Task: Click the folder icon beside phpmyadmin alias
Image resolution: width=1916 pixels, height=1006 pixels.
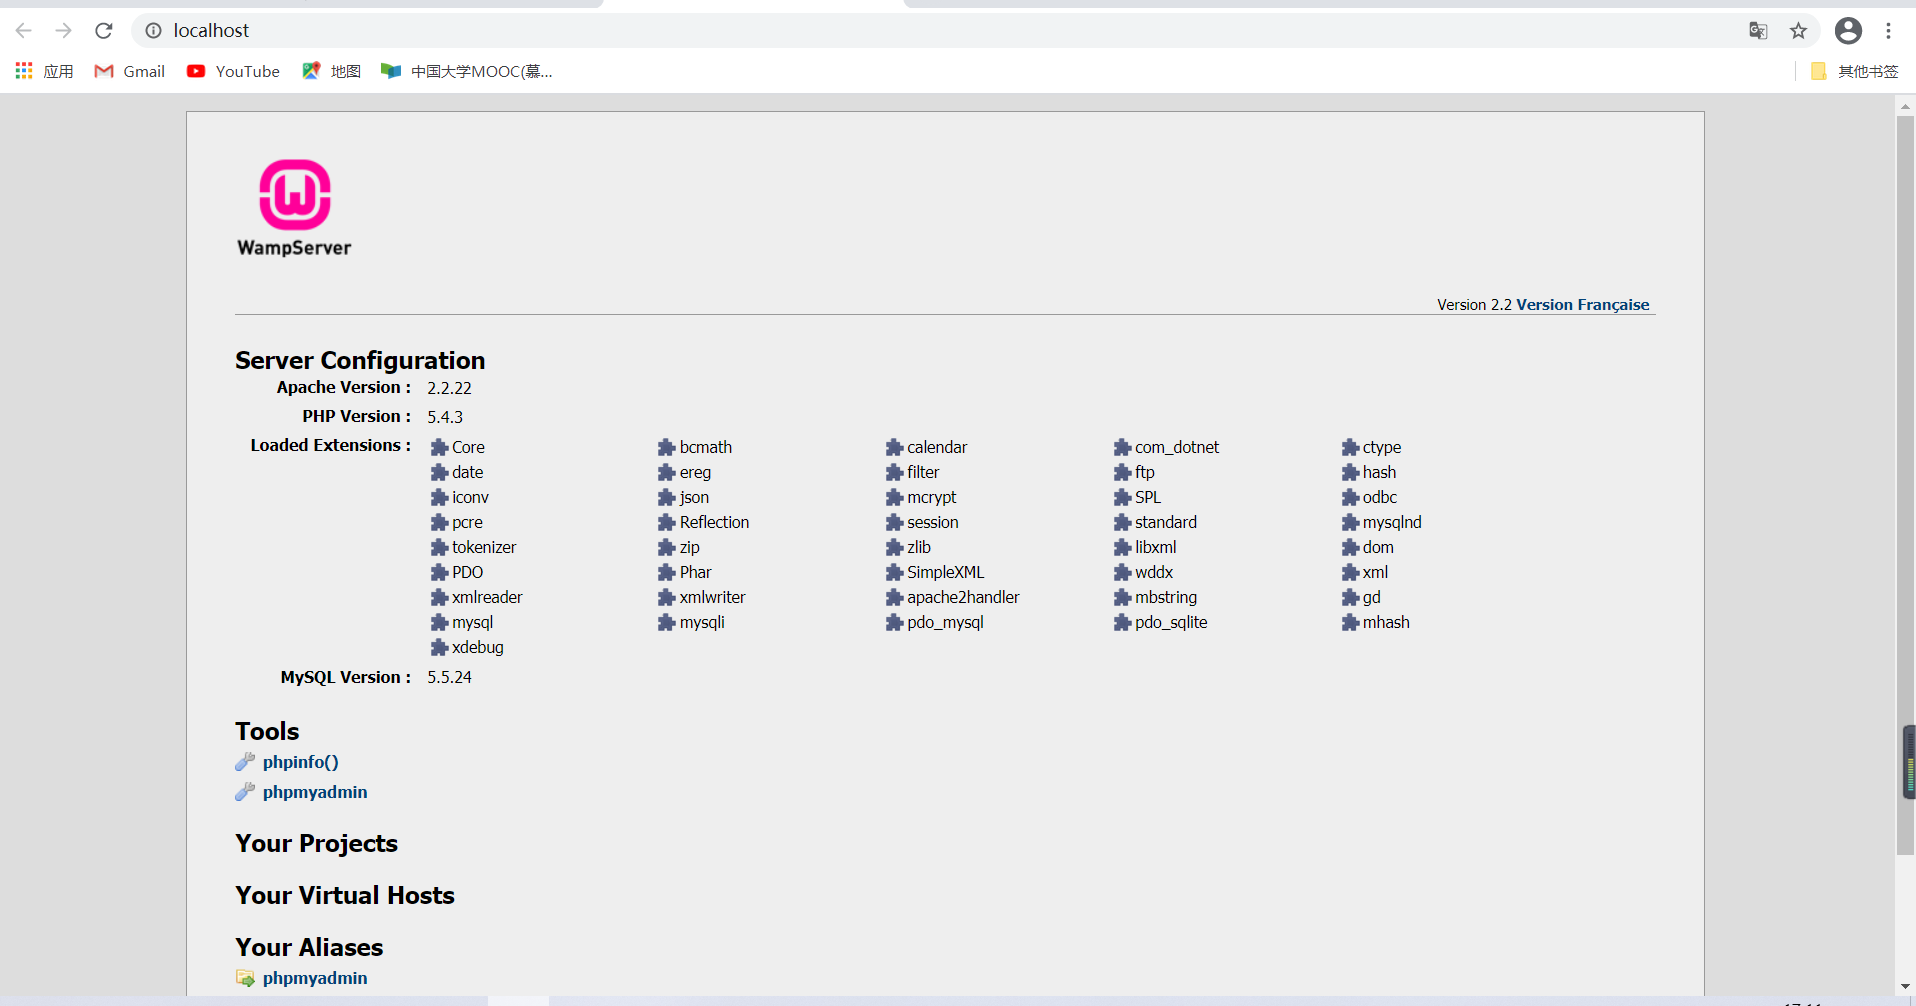Action: [x=245, y=977]
